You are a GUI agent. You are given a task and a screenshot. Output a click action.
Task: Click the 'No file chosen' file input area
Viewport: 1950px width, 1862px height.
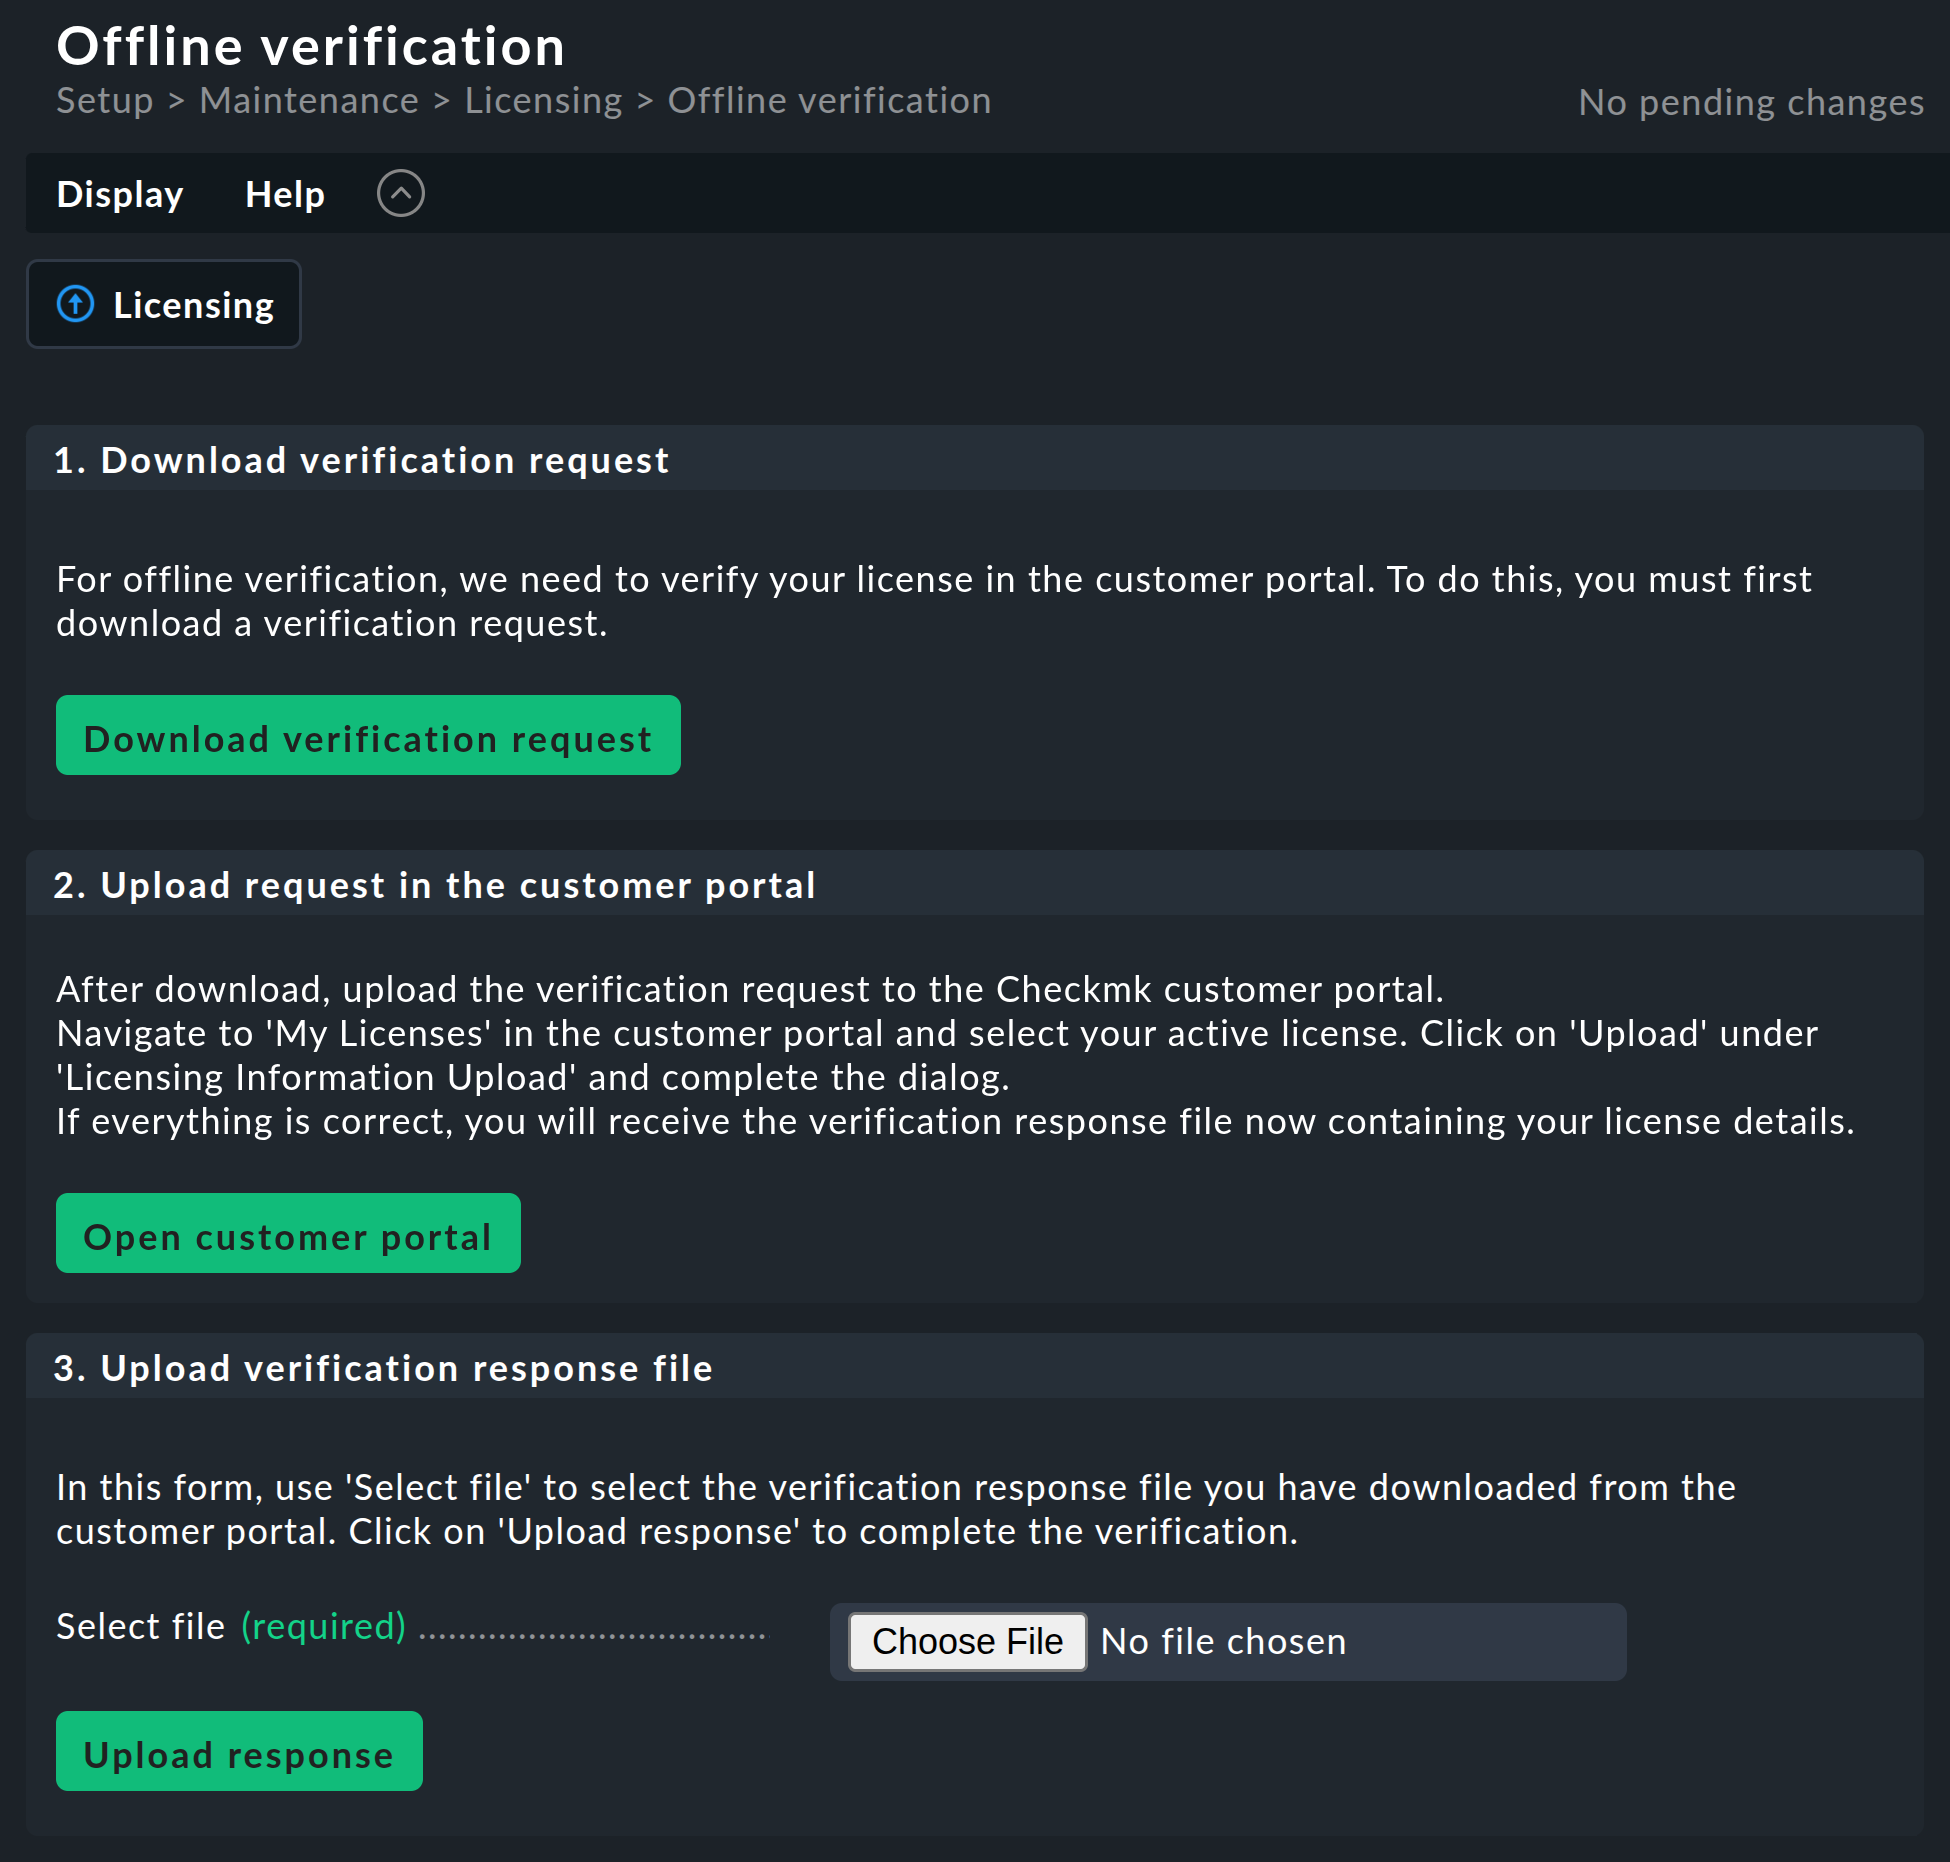click(1222, 1641)
